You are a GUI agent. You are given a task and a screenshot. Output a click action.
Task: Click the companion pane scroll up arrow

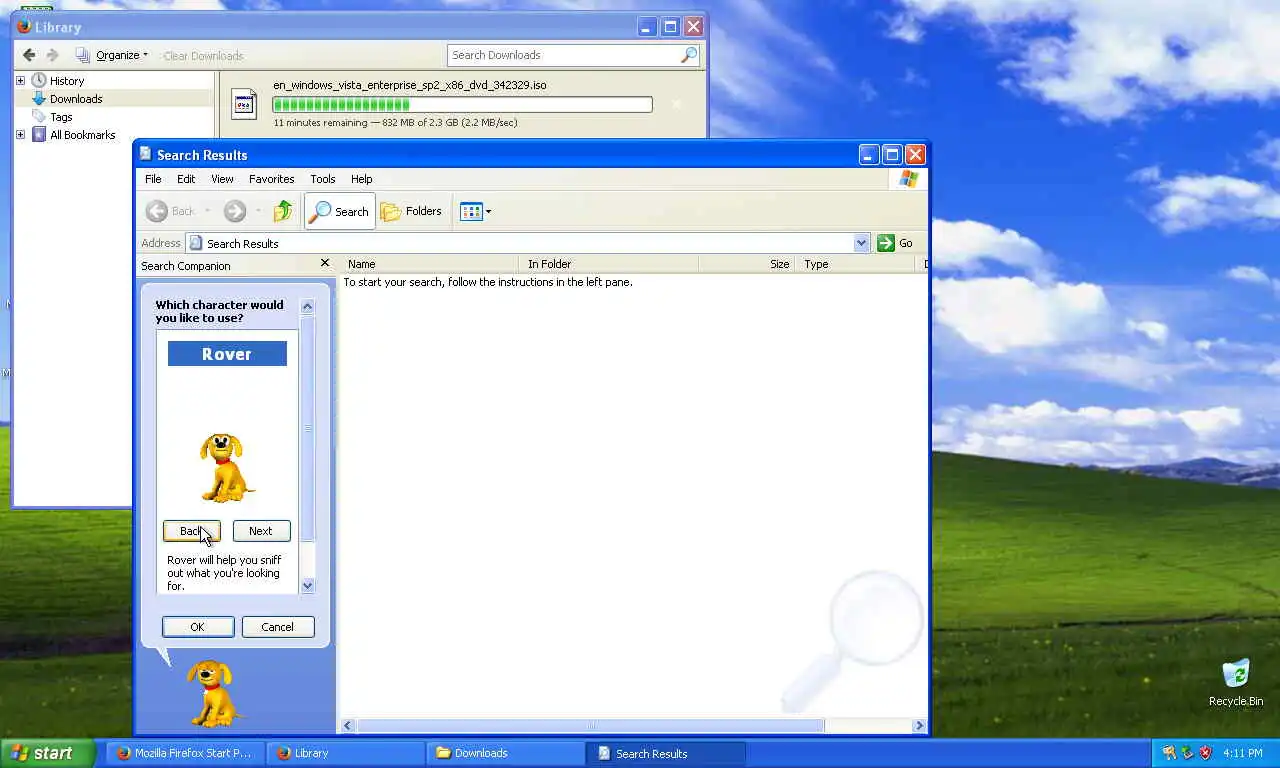point(307,306)
